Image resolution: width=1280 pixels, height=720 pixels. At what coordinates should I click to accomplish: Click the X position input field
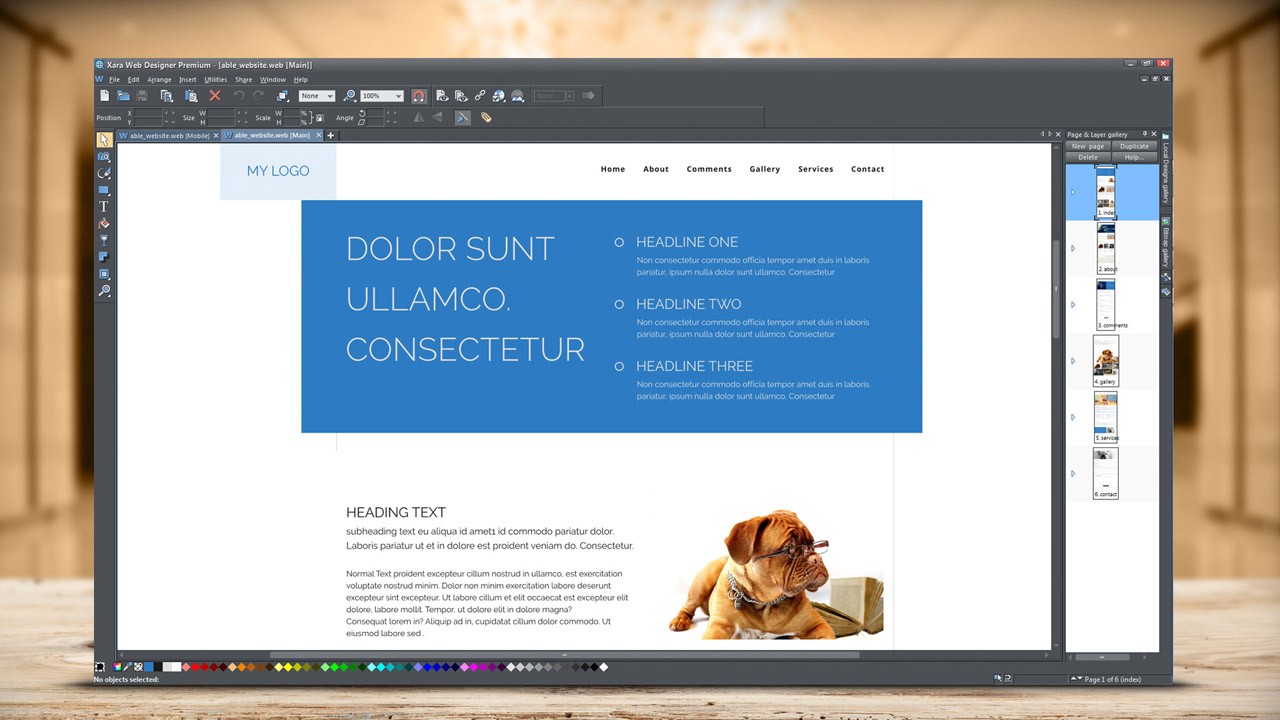(147, 112)
